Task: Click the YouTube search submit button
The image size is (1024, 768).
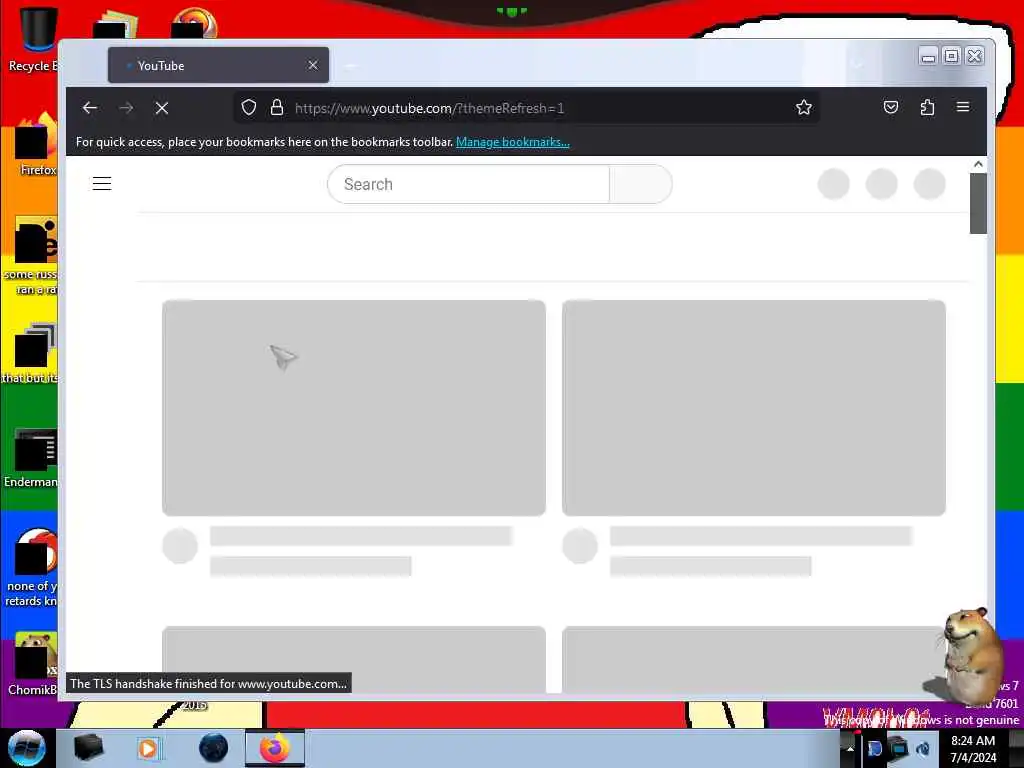Action: click(641, 184)
